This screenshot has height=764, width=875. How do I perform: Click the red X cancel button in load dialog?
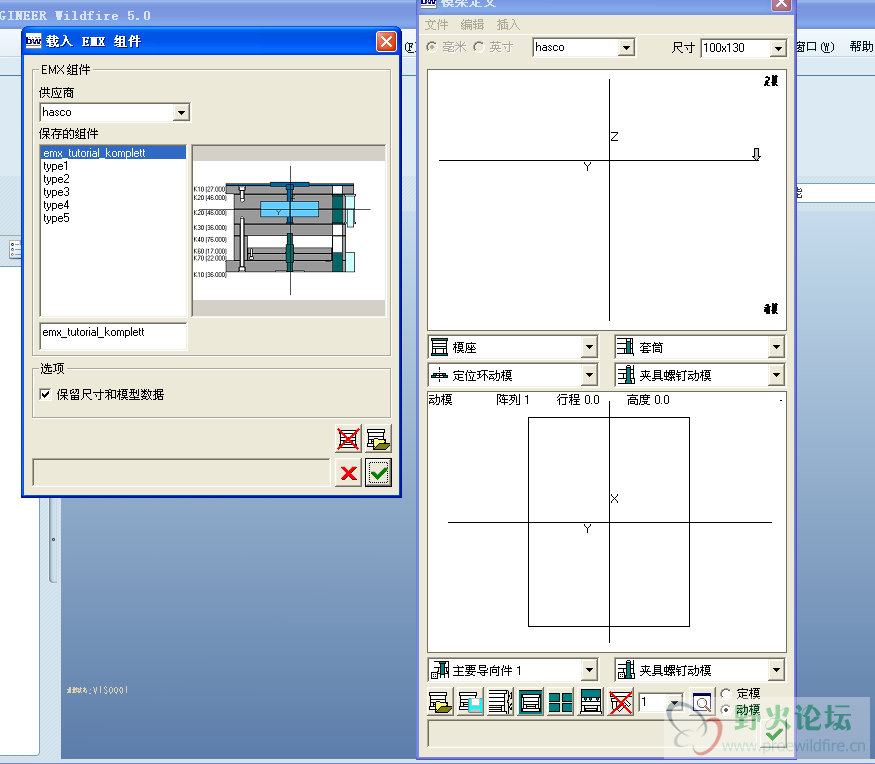tap(349, 473)
